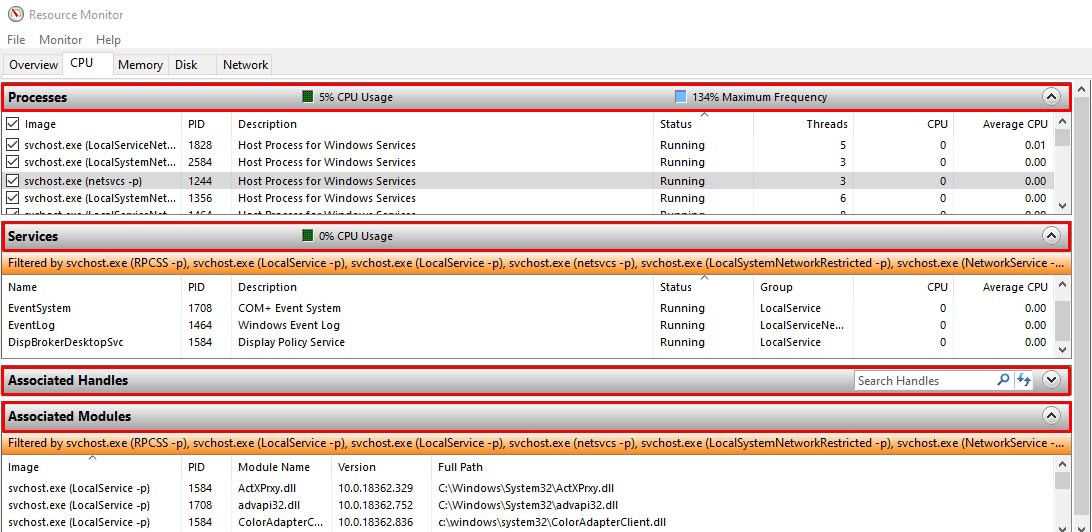Select the advapi32.dll module row
This screenshot has width=1092, height=532.
coord(528,505)
